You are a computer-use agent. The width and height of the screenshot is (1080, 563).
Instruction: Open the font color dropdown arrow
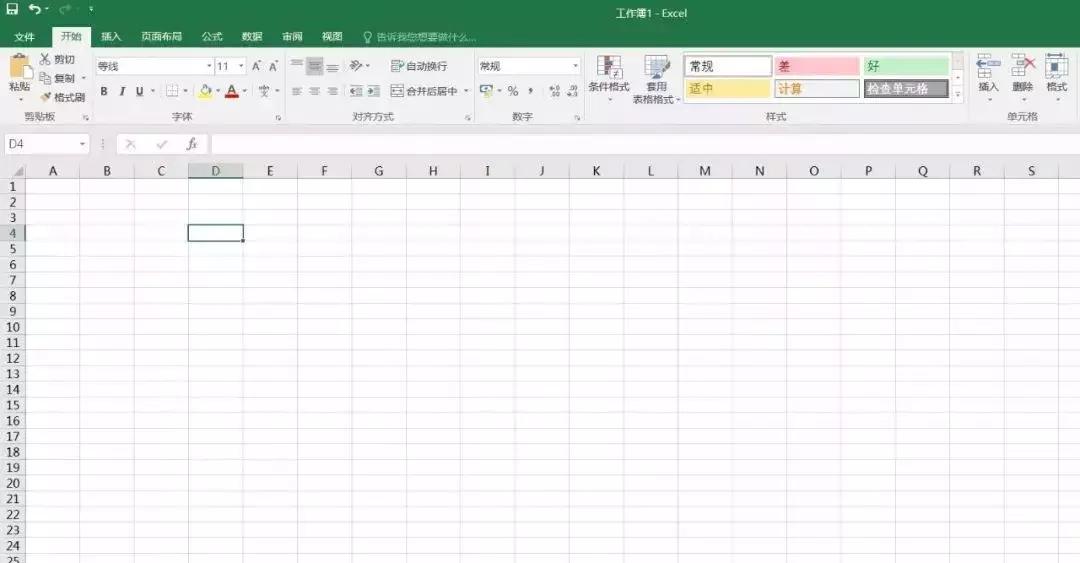[245, 91]
